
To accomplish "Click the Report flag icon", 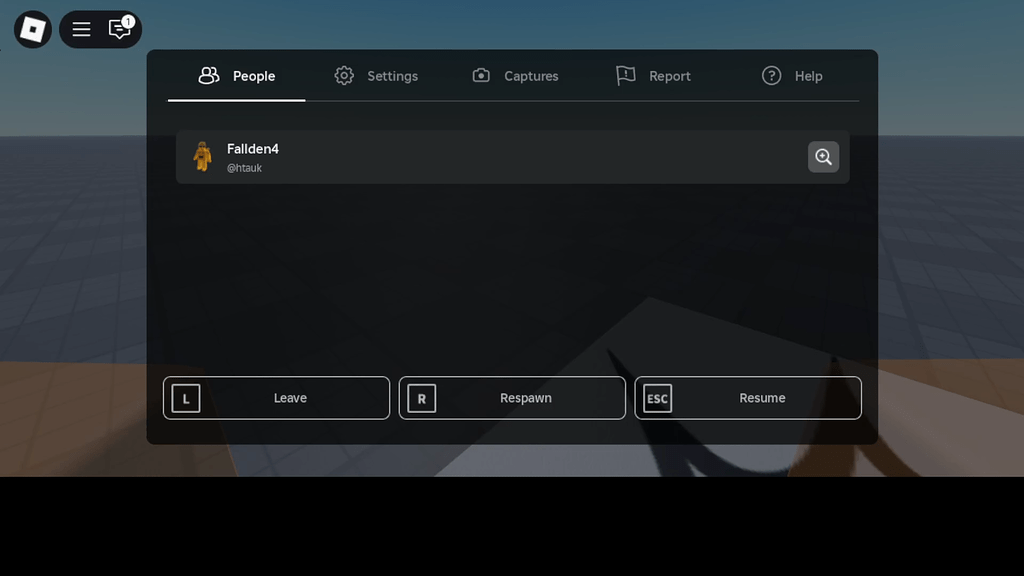I will click(x=626, y=75).
